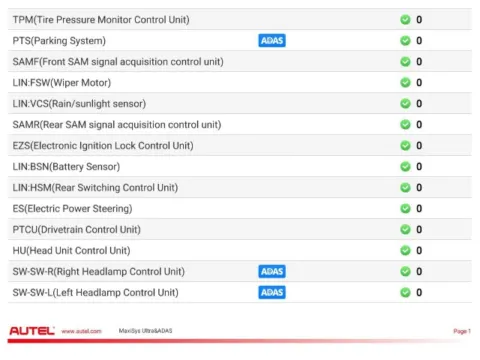Click the ADAS badge on Right Headlamp row
480x360 pixels.
(272, 272)
